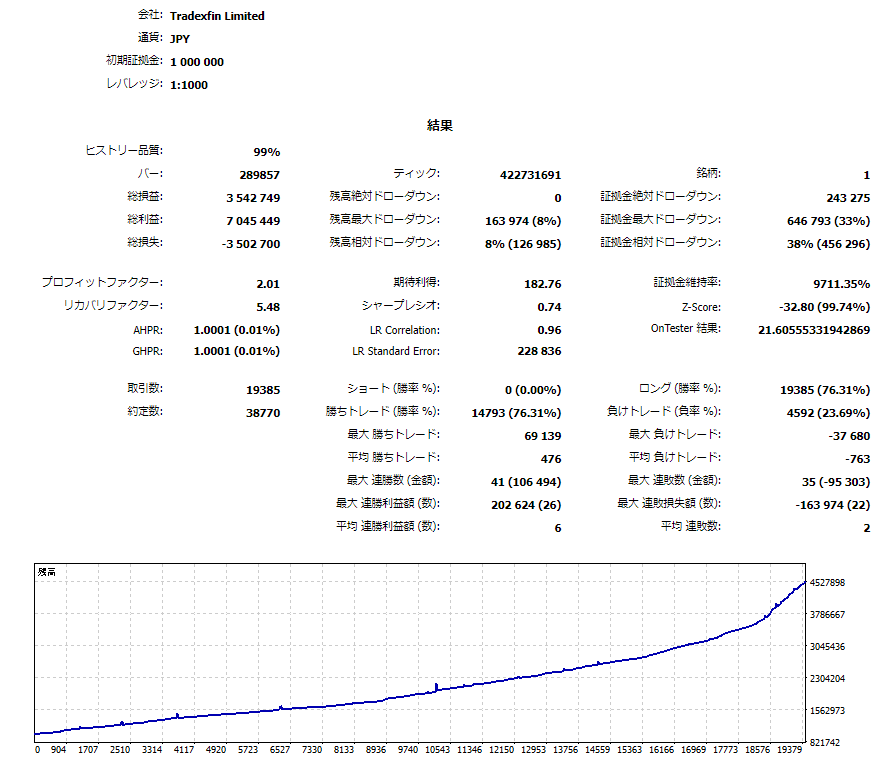Click the total net profit "3 542 749"
Image resolution: width=880 pixels, height=763 pixels.
pos(253,198)
